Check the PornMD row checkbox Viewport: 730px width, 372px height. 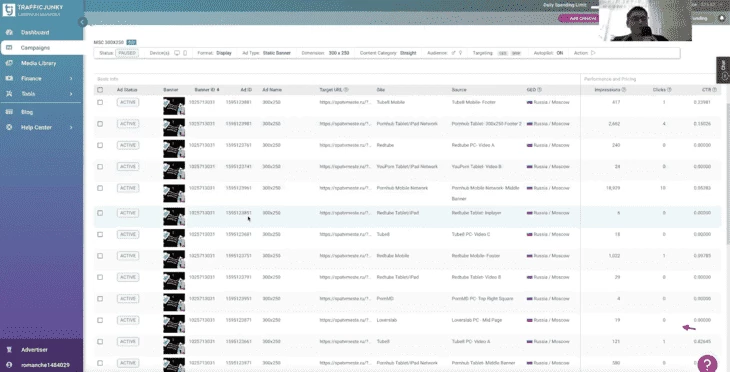coord(100,299)
